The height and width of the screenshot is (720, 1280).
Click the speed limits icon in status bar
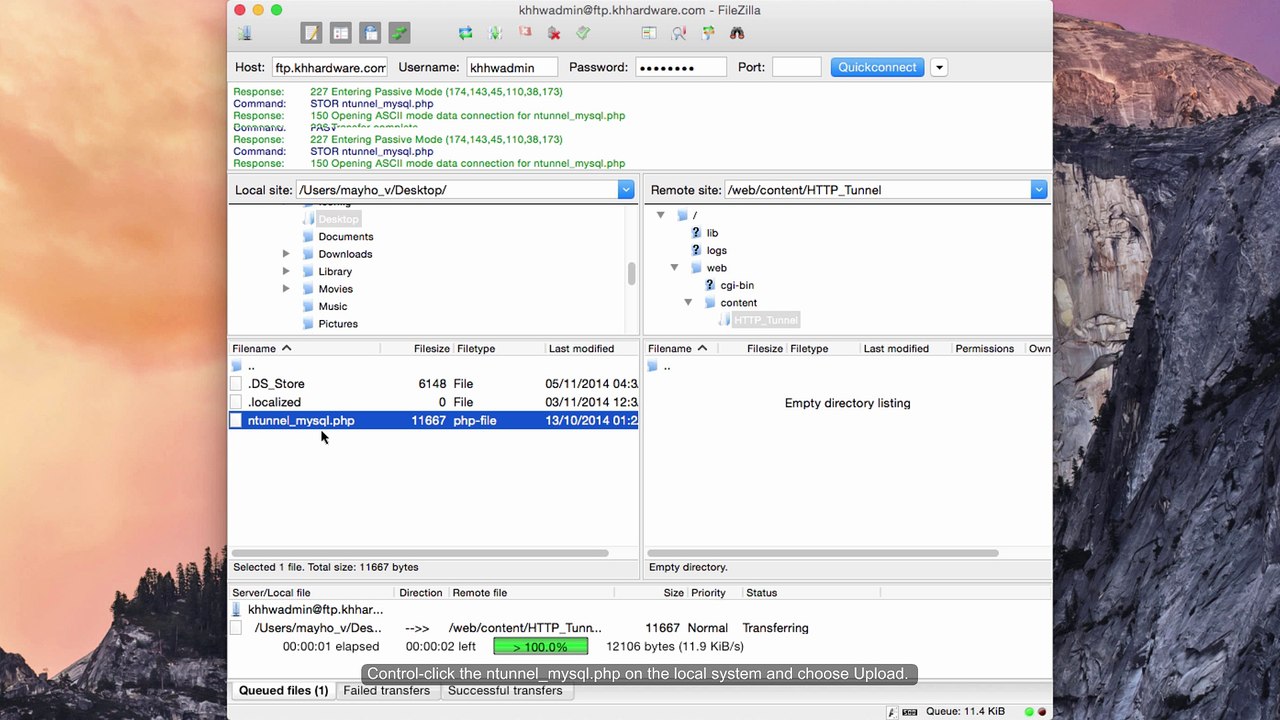click(x=910, y=712)
